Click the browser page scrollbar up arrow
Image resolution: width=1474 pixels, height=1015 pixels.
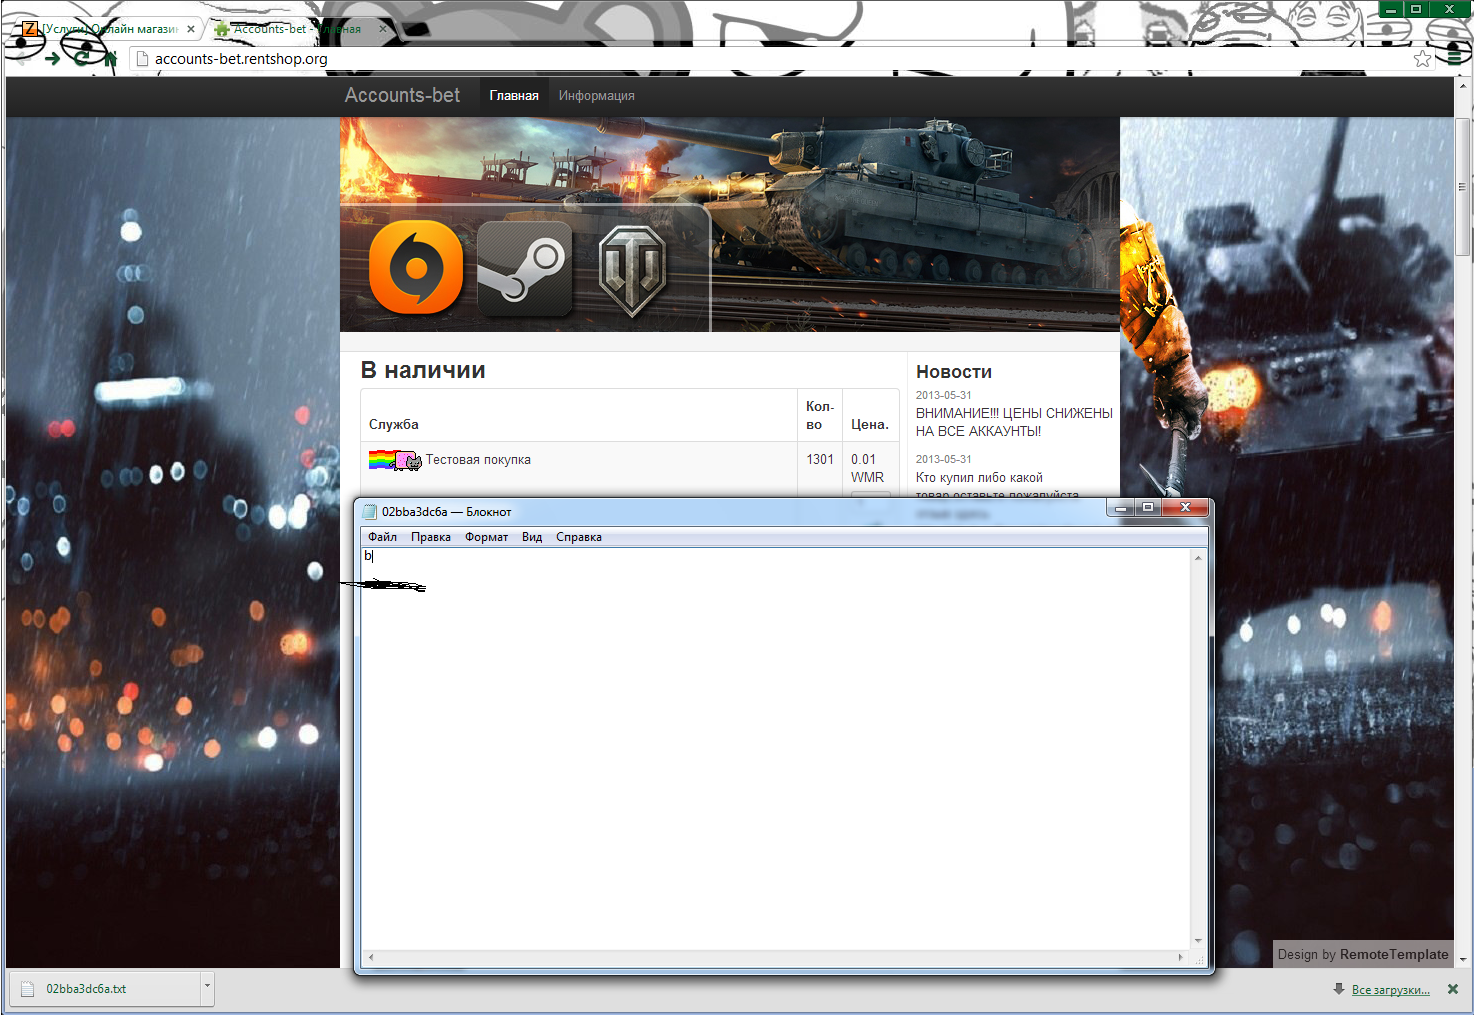(1463, 86)
